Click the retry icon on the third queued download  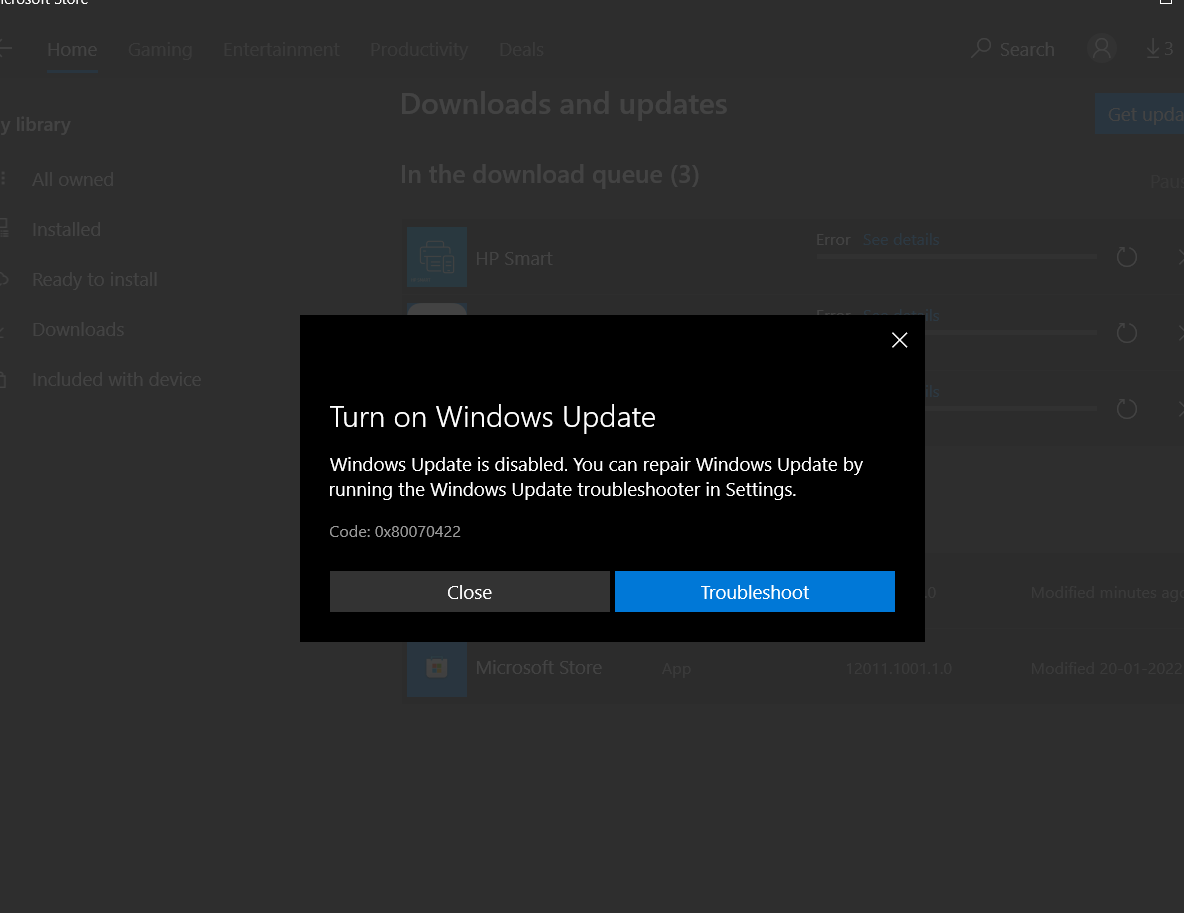1127,408
